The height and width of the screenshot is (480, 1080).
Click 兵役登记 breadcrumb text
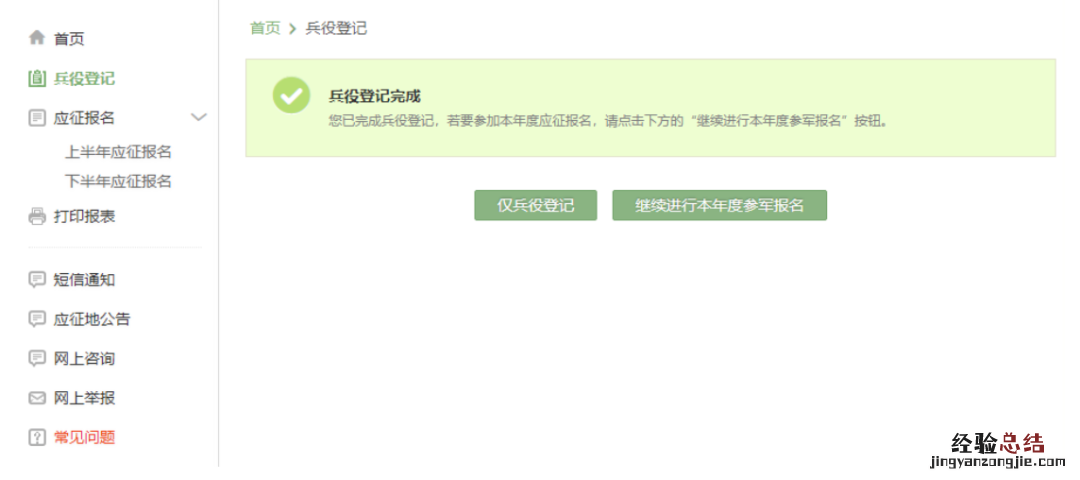(336, 28)
